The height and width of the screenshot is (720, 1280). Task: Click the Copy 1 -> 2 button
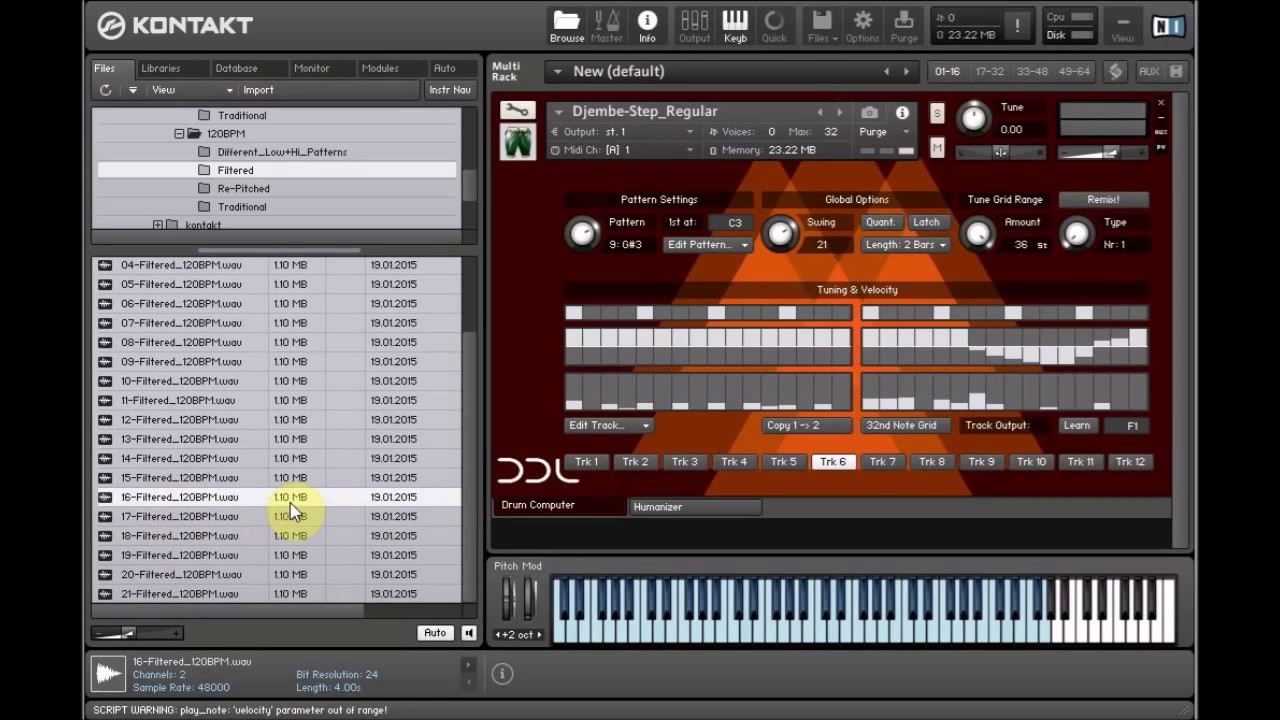pyautogui.click(x=806, y=426)
